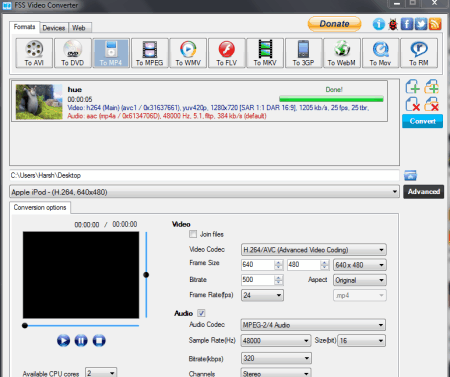This screenshot has width=450, height=377.
Task: Click the play button under preview
Action: click(63, 341)
